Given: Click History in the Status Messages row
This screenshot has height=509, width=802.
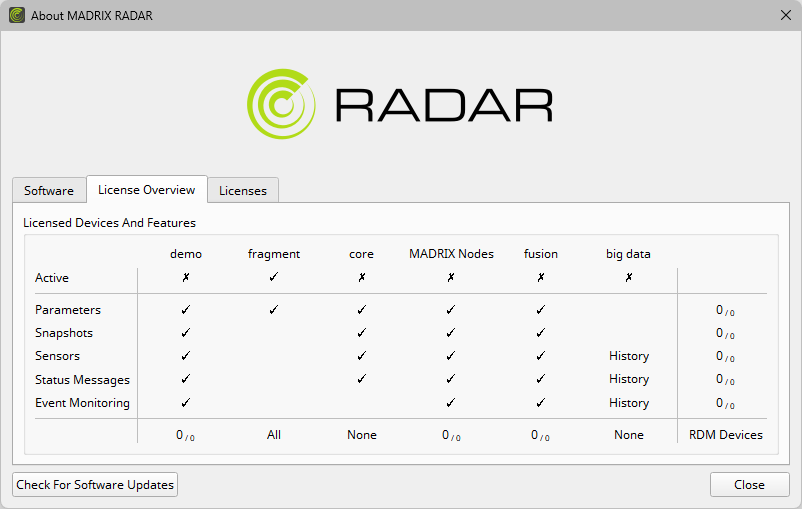Looking at the screenshot, I should click(x=629, y=379).
